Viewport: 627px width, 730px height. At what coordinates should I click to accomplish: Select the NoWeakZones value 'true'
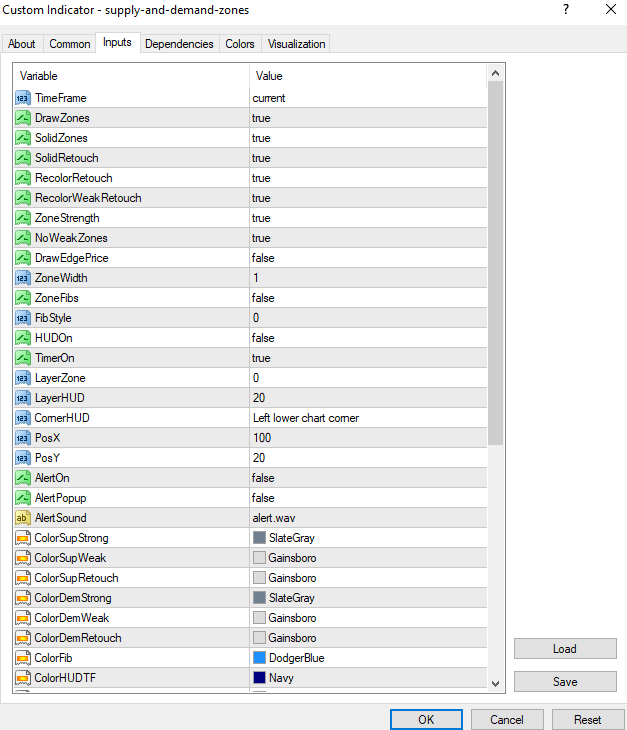coord(261,238)
